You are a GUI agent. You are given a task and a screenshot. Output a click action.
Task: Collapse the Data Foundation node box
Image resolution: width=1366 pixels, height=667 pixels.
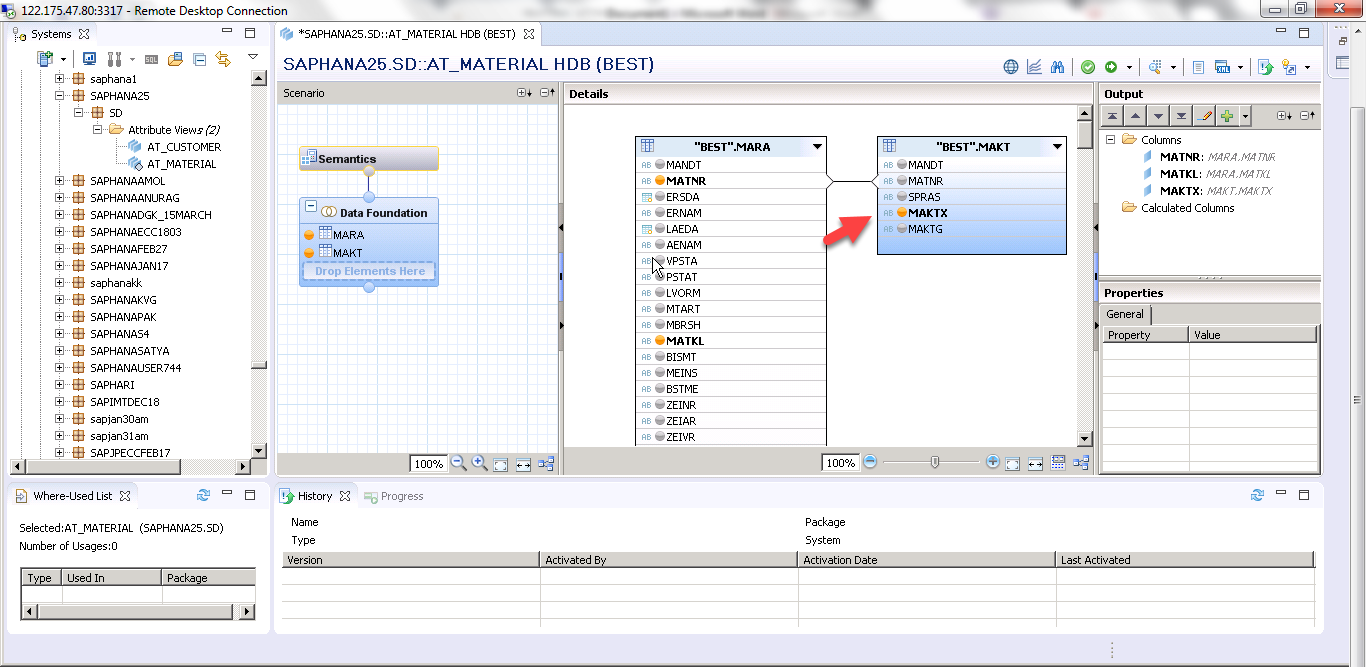coord(311,207)
